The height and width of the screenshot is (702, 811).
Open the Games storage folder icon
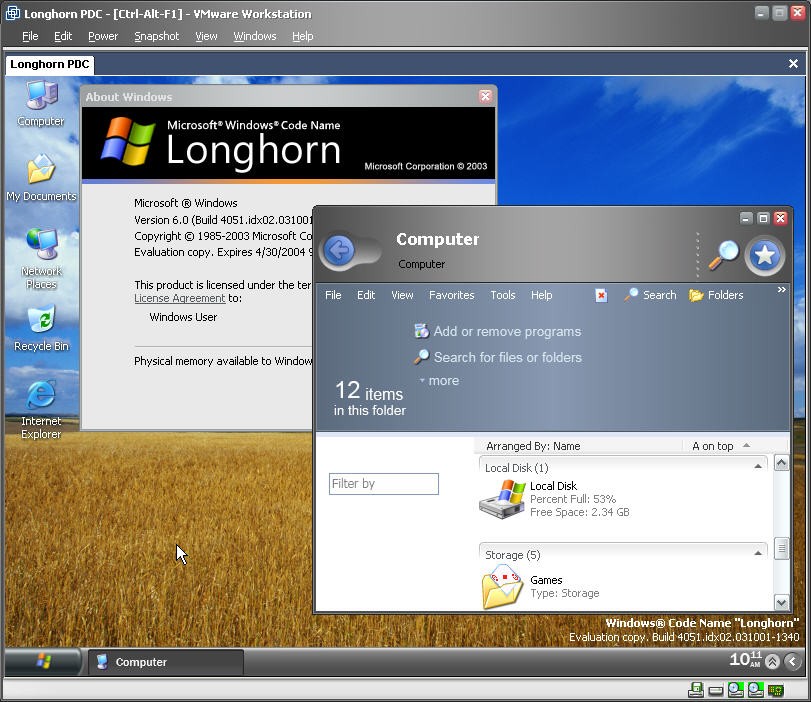pyautogui.click(x=502, y=586)
